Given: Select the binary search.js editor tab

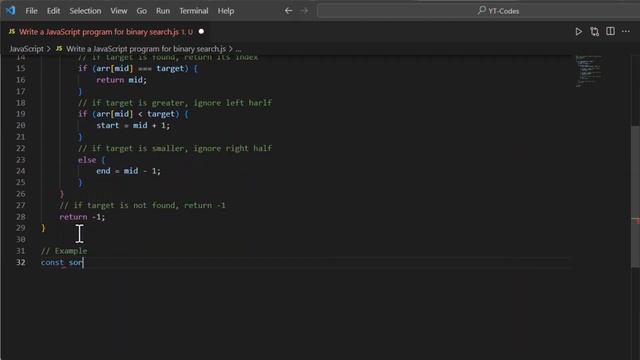Looking at the screenshot, I should [x=106, y=32].
